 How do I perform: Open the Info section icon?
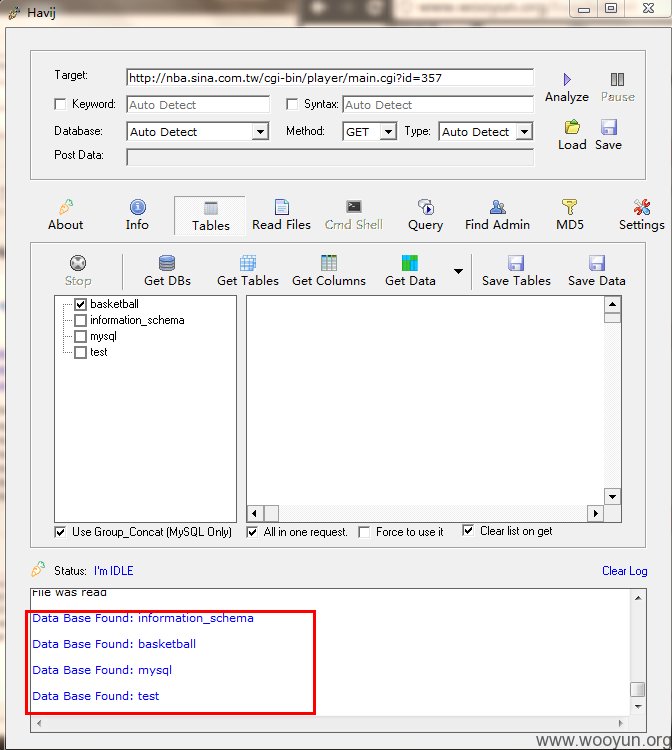138,207
